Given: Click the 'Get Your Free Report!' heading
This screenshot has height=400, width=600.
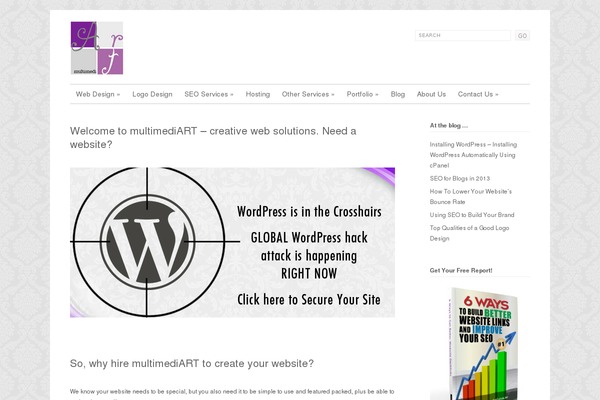Looking at the screenshot, I should pyautogui.click(x=461, y=270).
